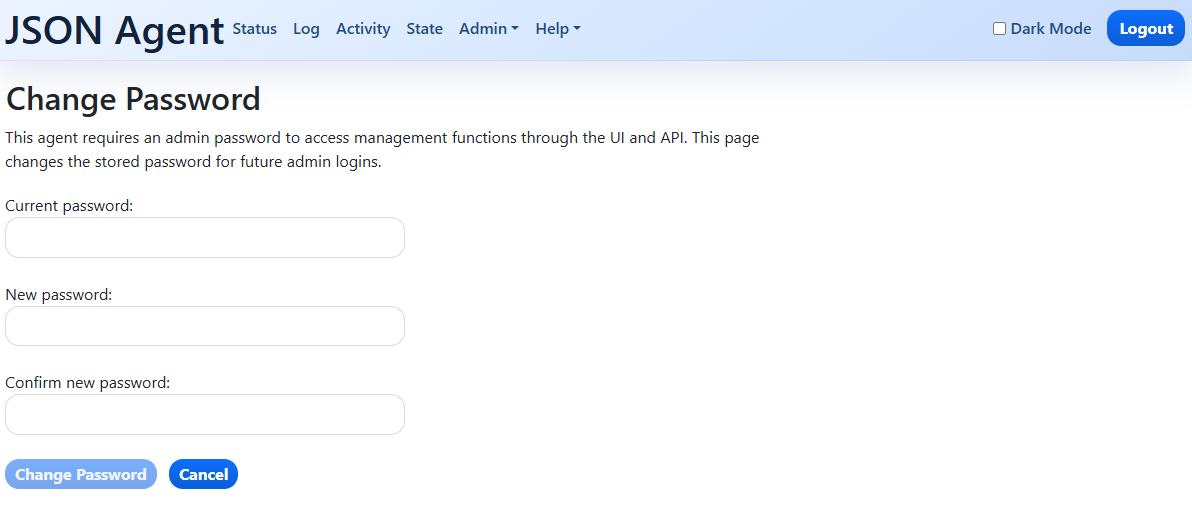
Task: Expand the Help dropdown menu
Action: [558, 29]
